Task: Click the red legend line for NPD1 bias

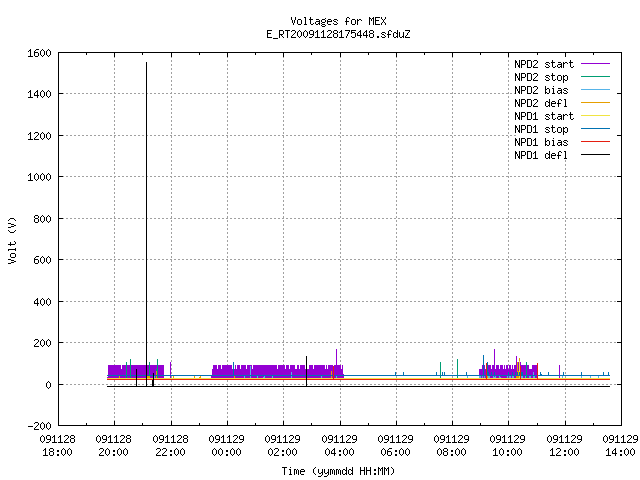Action: tap(596, 142)
